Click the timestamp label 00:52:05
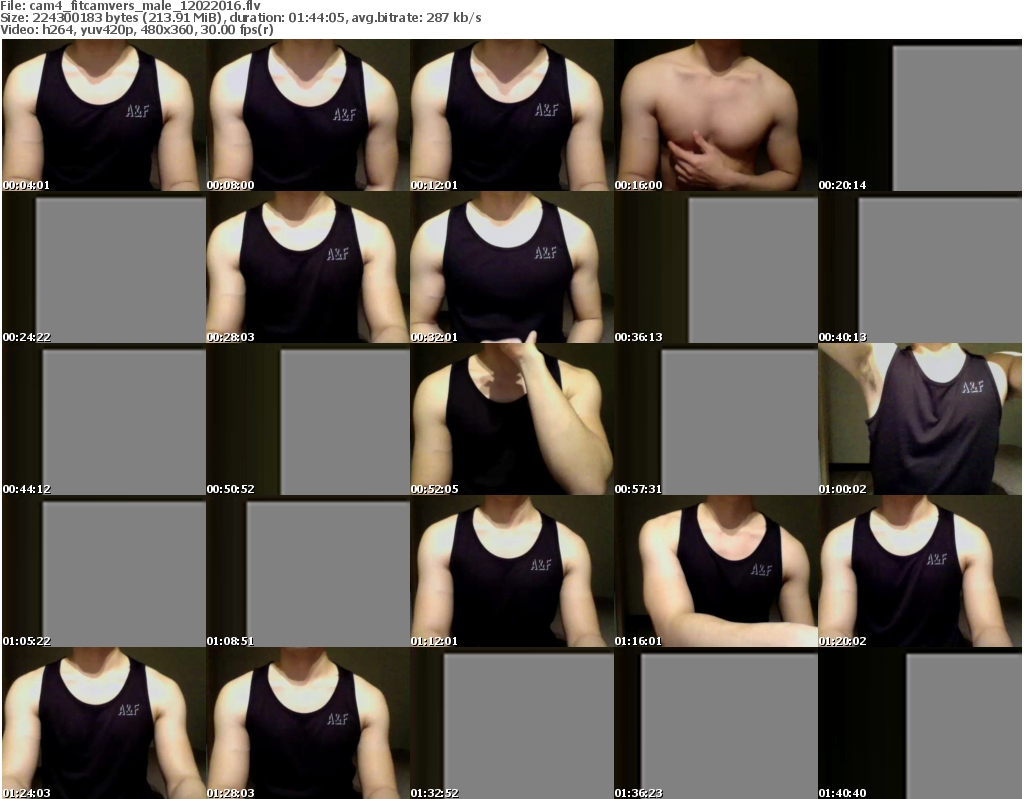The height and width of the screenshot is (799, 1024). point(434,489)
